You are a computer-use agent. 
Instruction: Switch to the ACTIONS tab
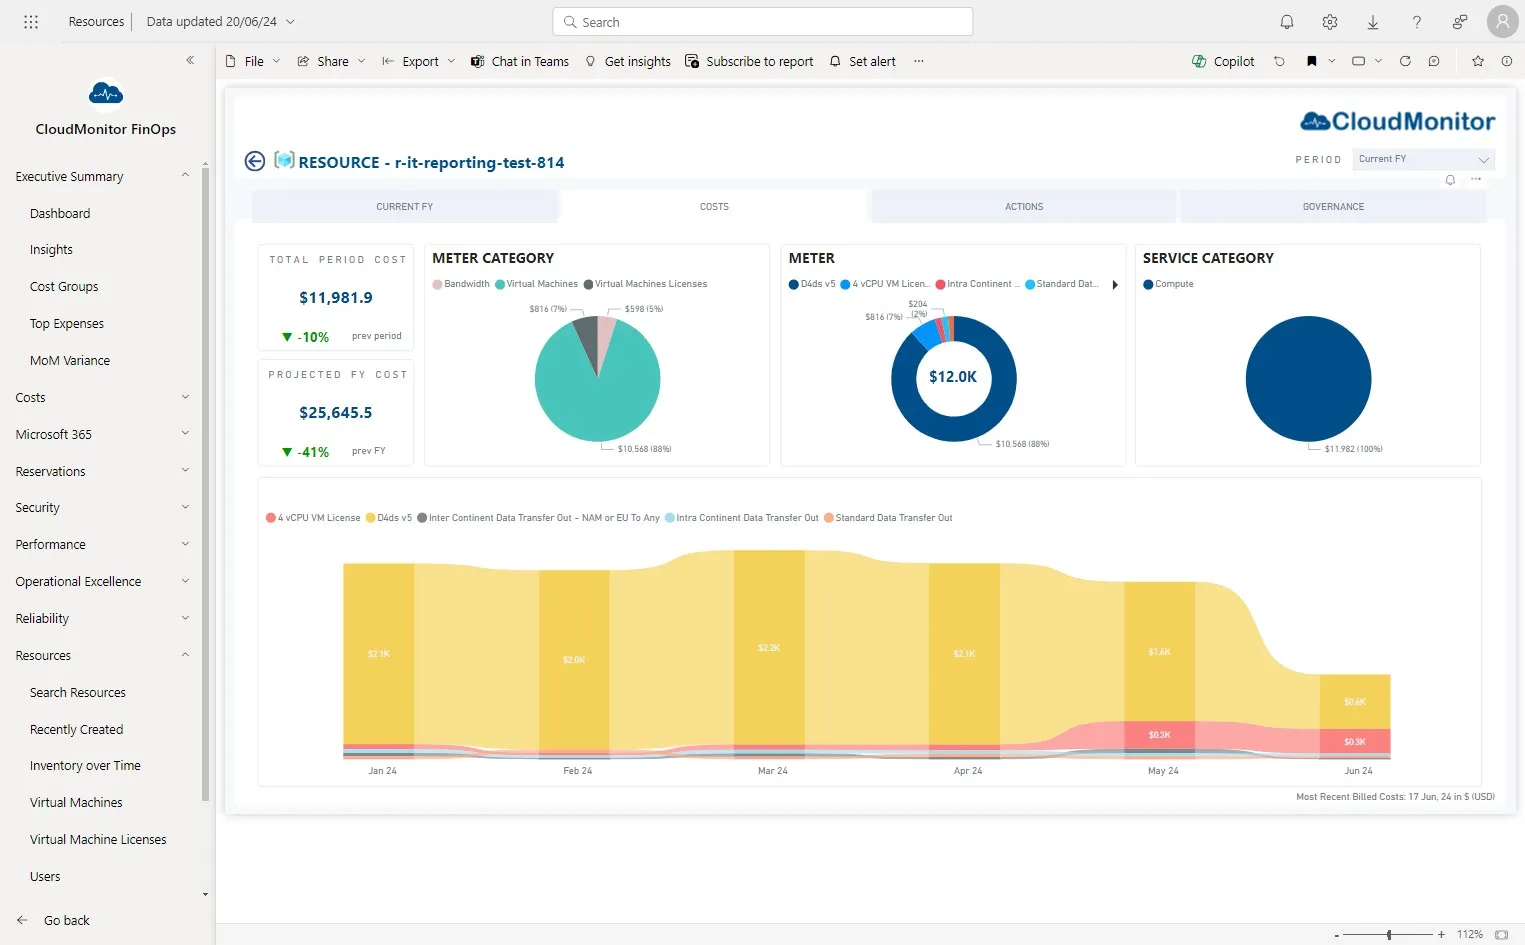point(1024,206)
